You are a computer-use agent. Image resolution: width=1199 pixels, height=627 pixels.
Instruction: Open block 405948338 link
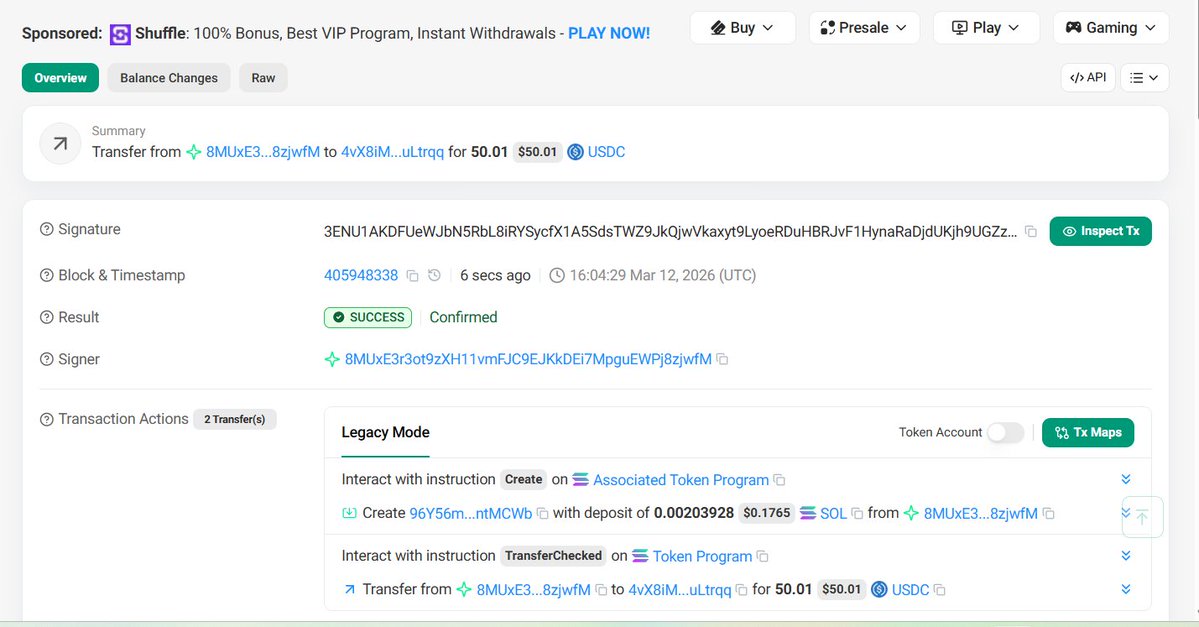click(x=361, y=275)
